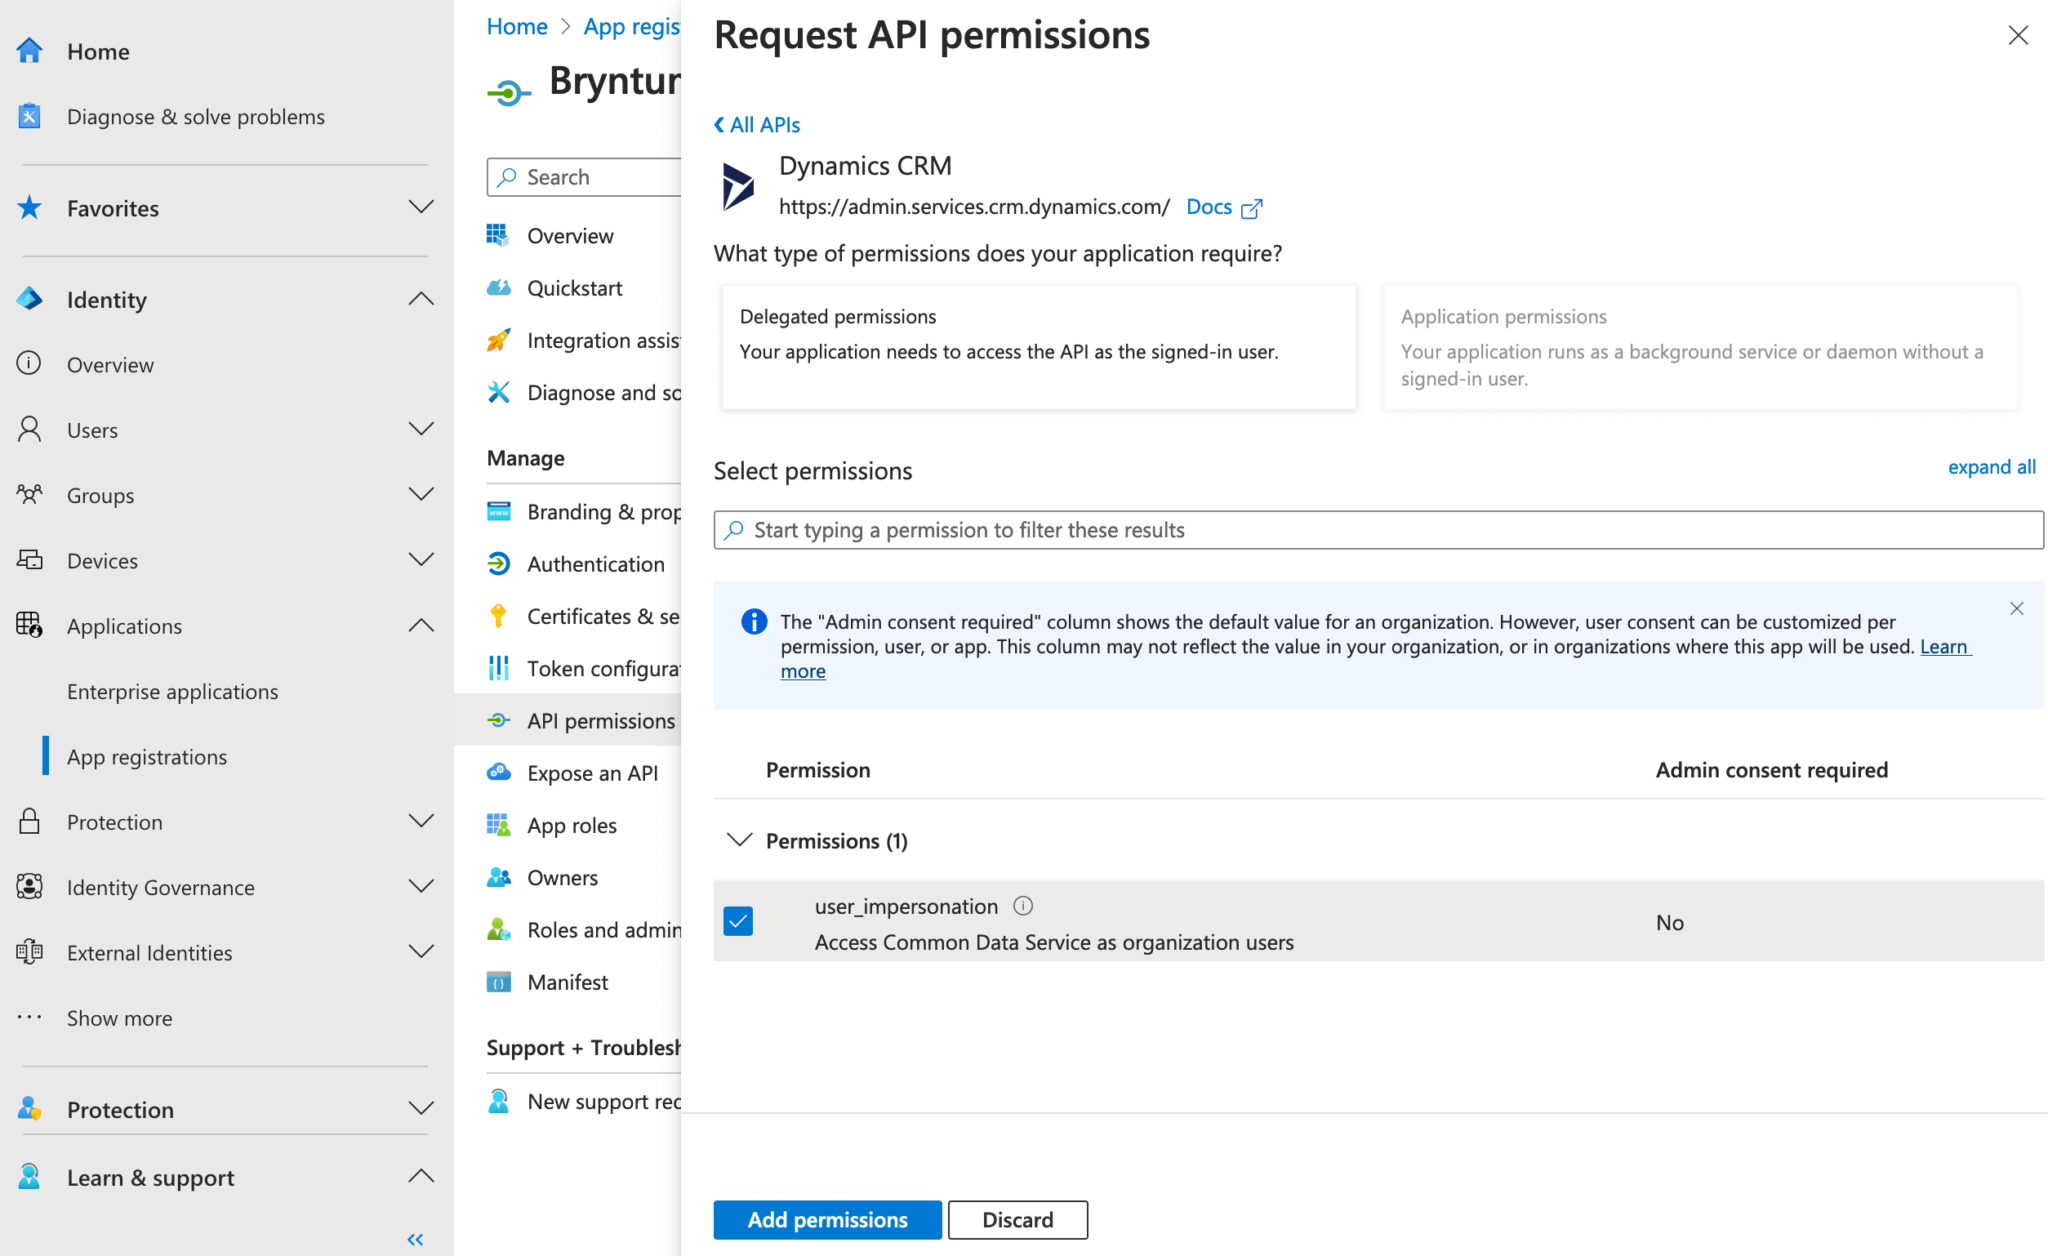Collapse the Permissions (1) group
The width and height of the screenshot is (2048, 1256).
point(739,840)
